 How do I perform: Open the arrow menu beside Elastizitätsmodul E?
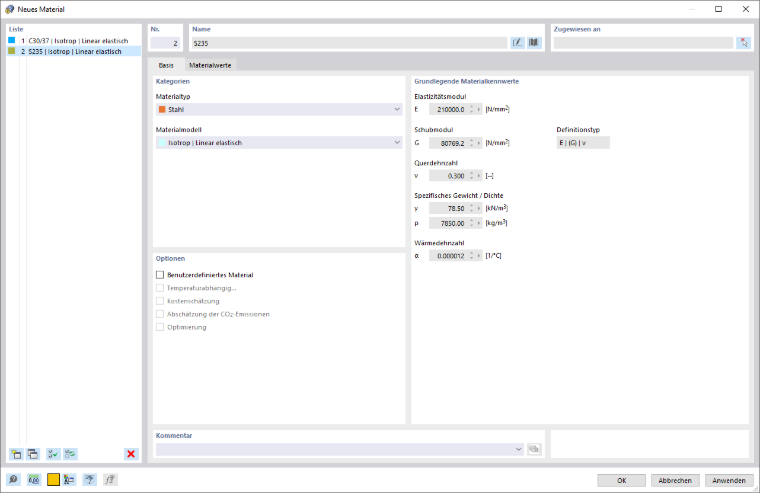[479, 110]
